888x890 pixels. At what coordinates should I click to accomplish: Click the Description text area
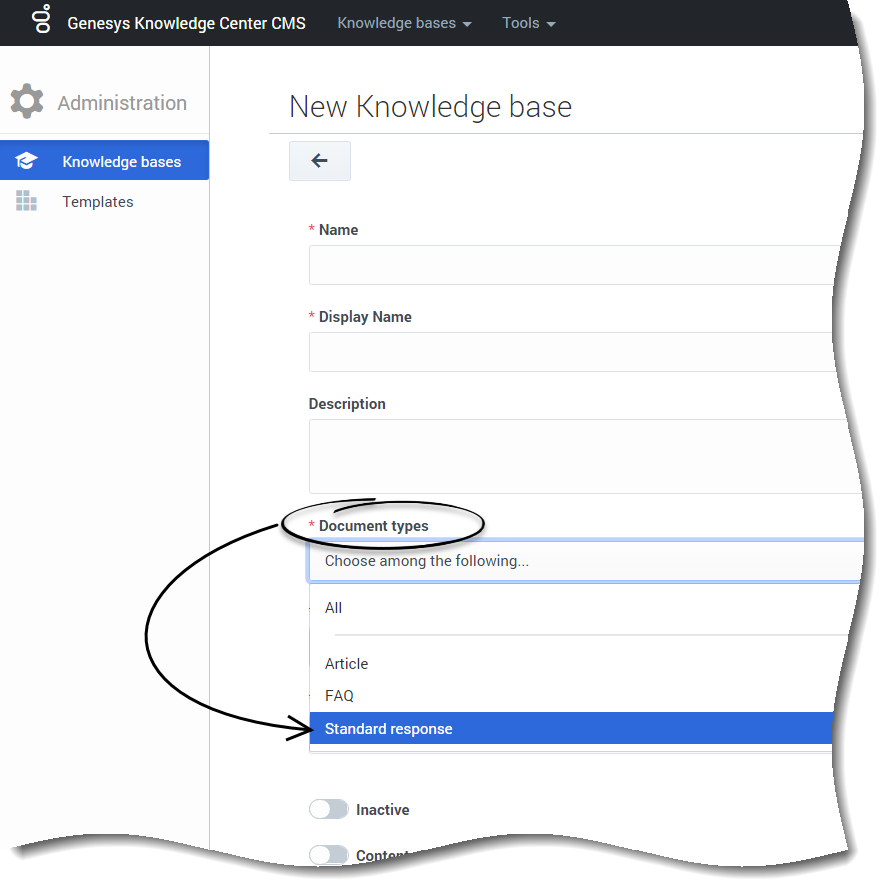pyautogui.click(x=570, y=456)
